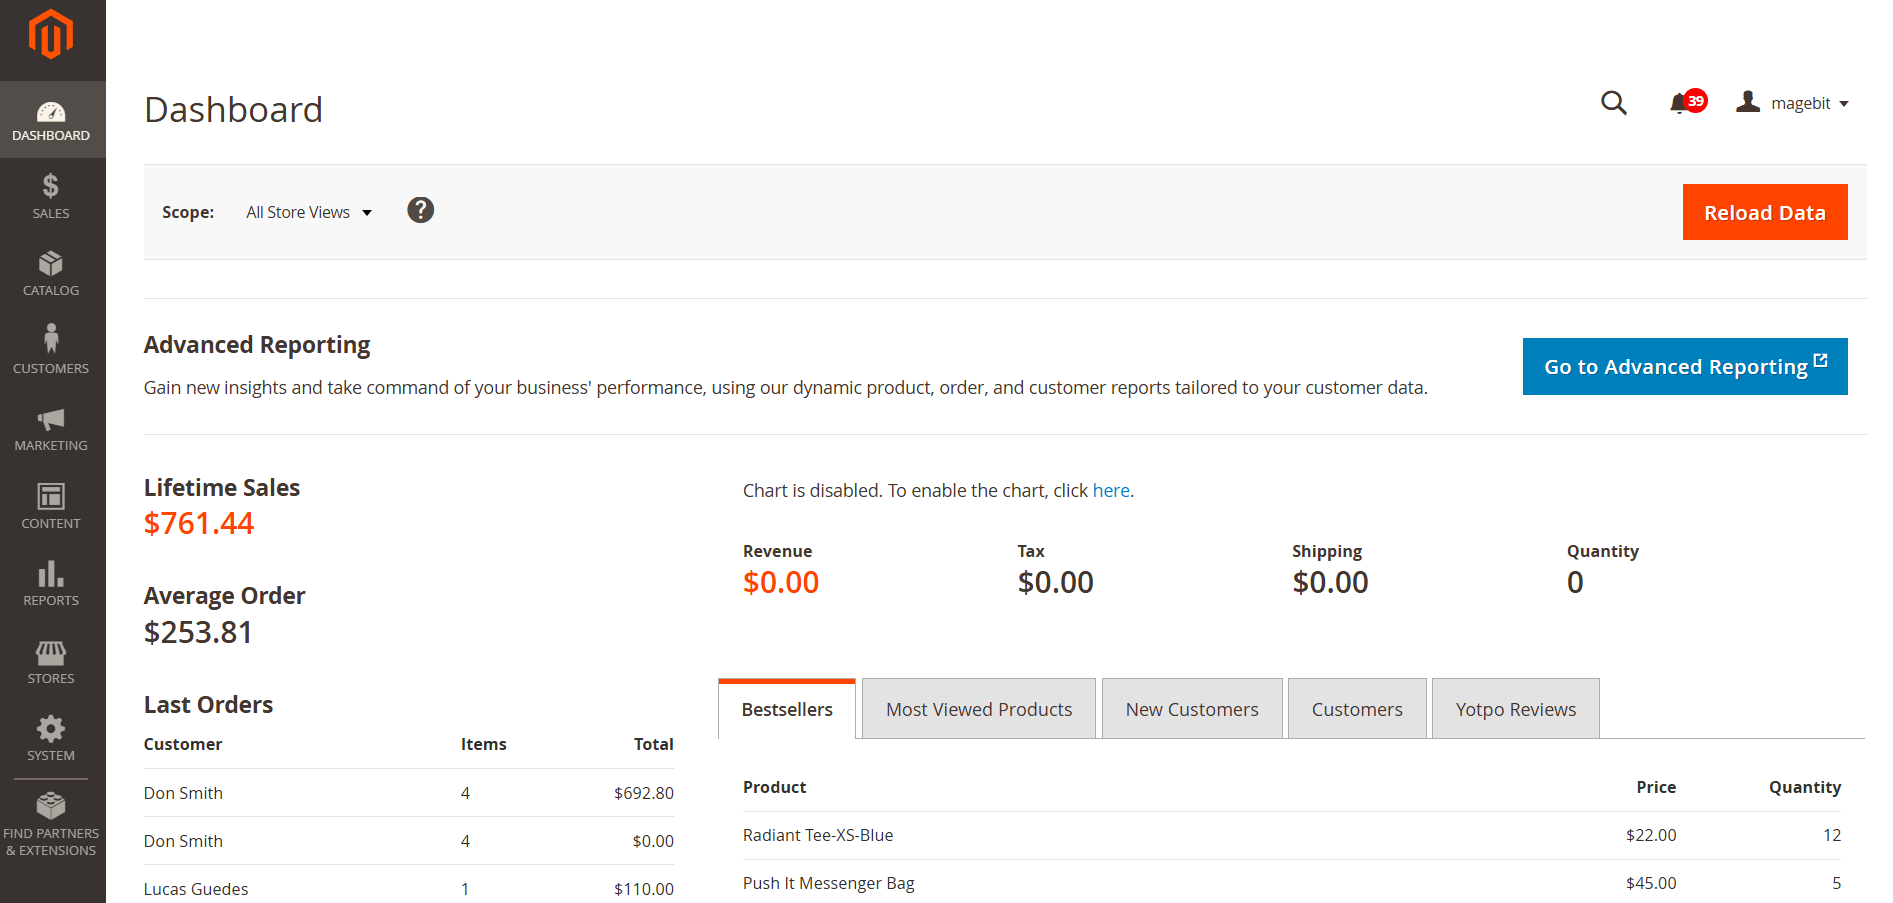Screen dimensions: 1893x903
Task: Open the System gear menu
Action: click(x=51, y=739)
